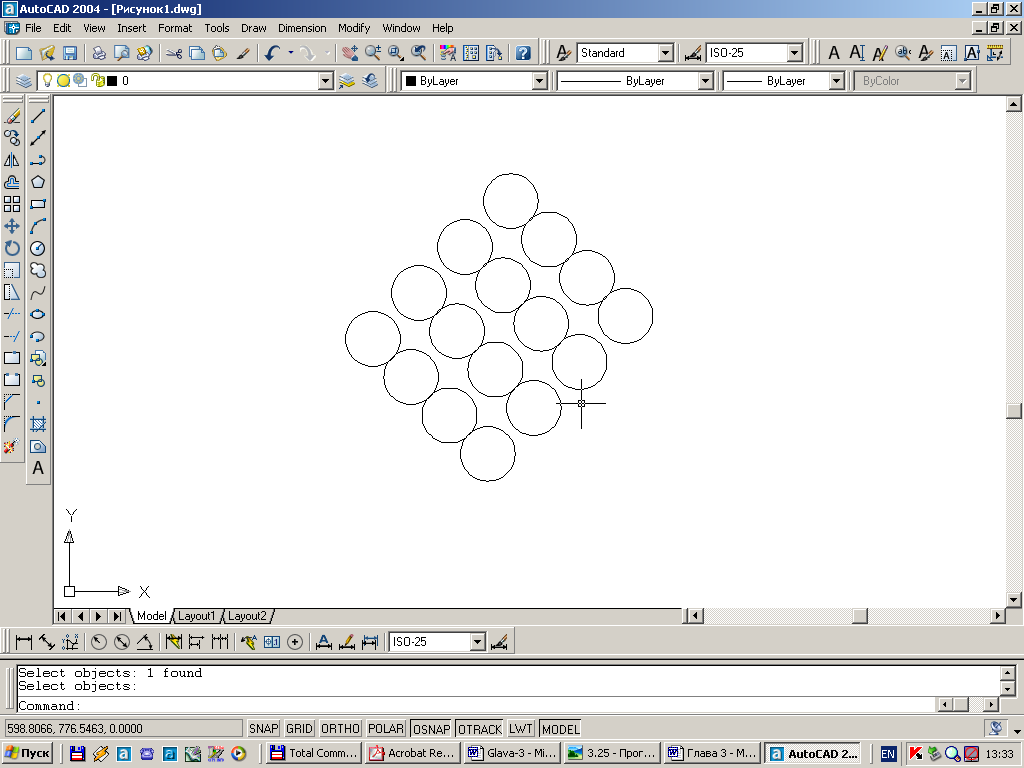Select the Line draw tool
Image resolution: width=1024 pixels, height=768 pixels.
click(38, 116)
